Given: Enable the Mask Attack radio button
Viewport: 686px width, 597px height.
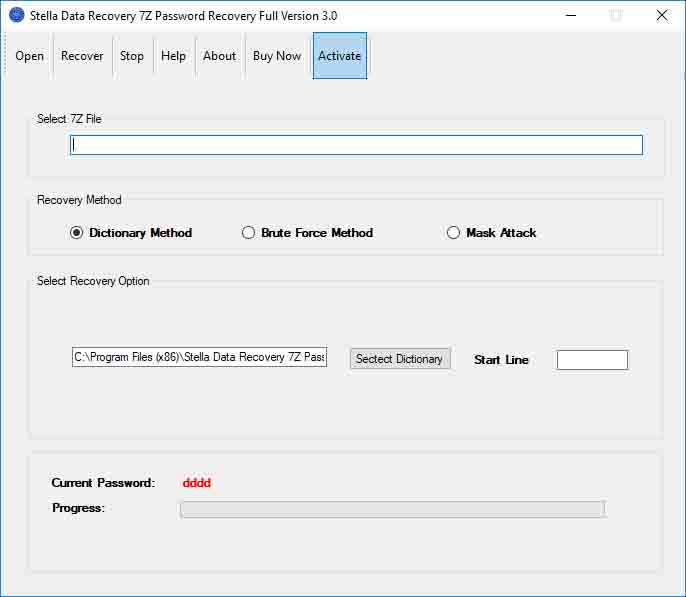Looking at the screenshot, I should point(454,233).
